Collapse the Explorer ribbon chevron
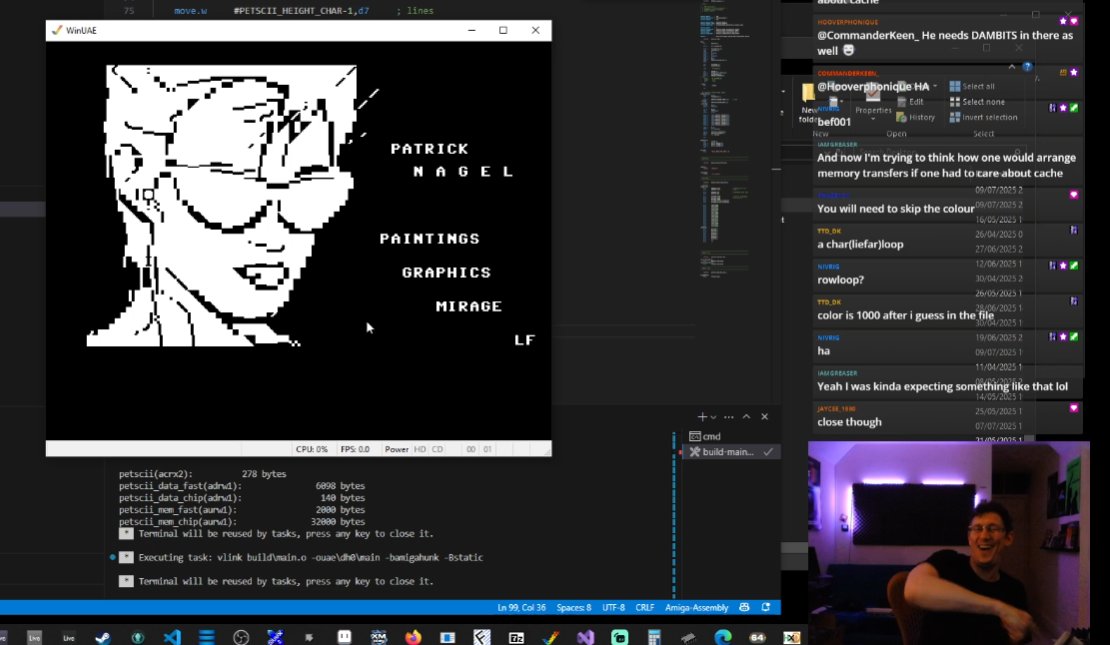1110x645 pixels. tap(1012, 67)
